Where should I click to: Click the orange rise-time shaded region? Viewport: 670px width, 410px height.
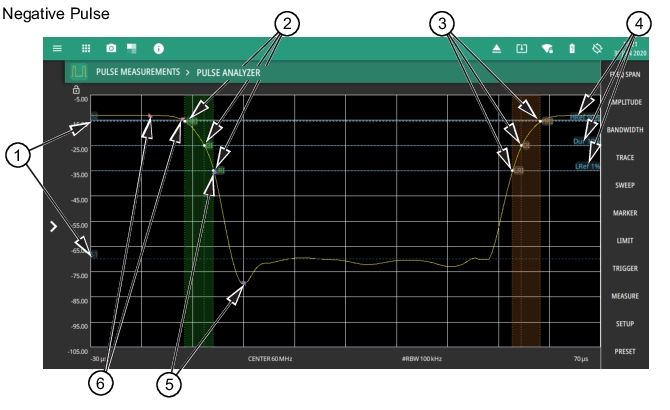coord(526,221)
